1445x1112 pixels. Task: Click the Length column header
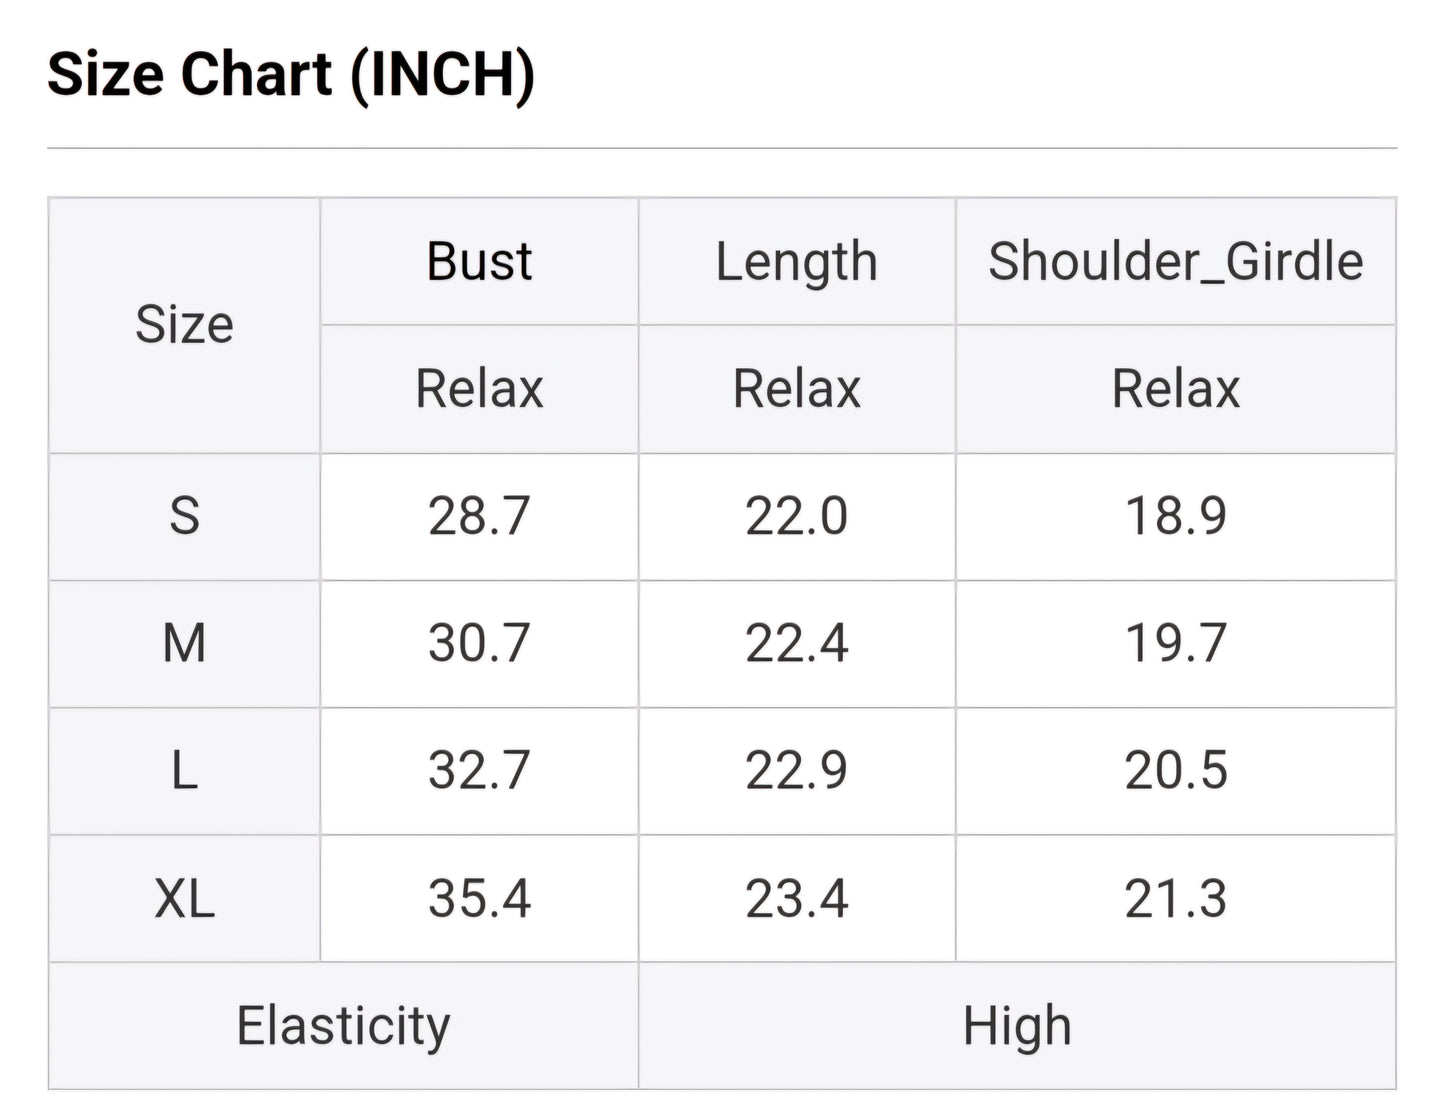797,262
